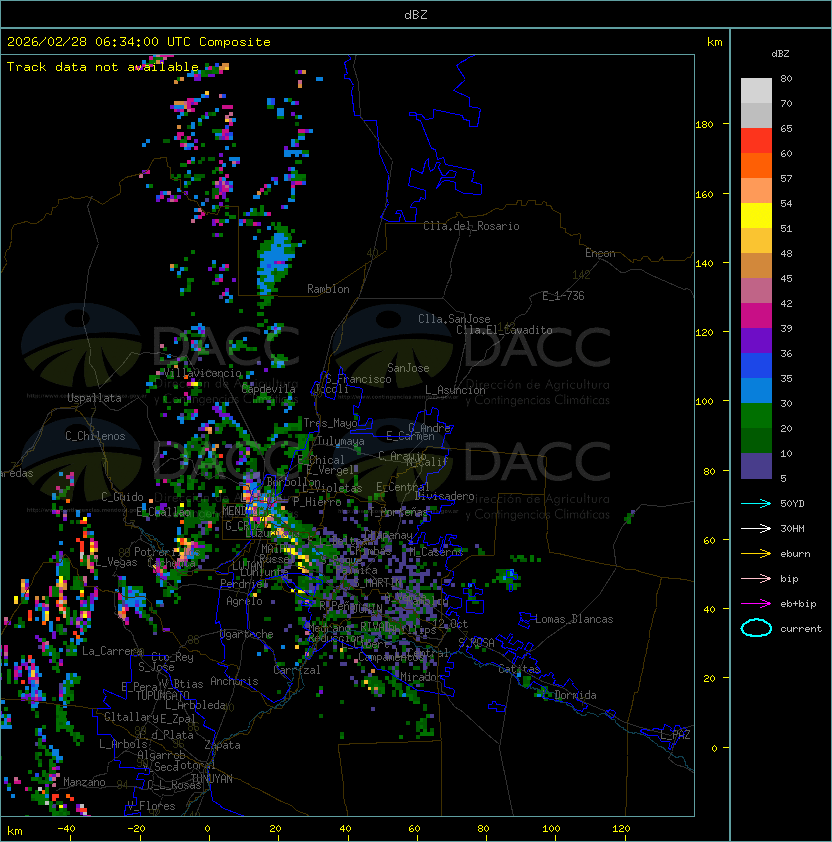832x842 pixels.
Task: Pick the sky blue legend swatch
Action: tap(756, 390)
